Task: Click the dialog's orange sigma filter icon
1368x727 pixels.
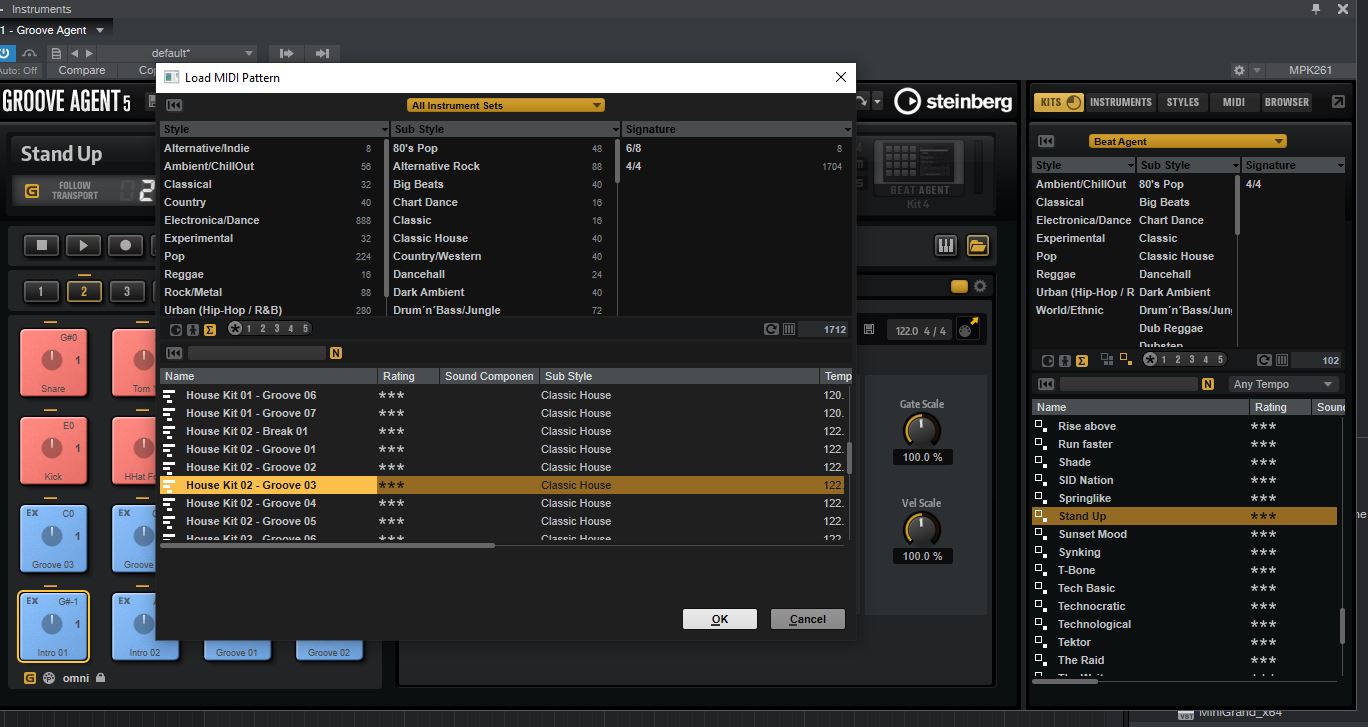Action: 210,329
